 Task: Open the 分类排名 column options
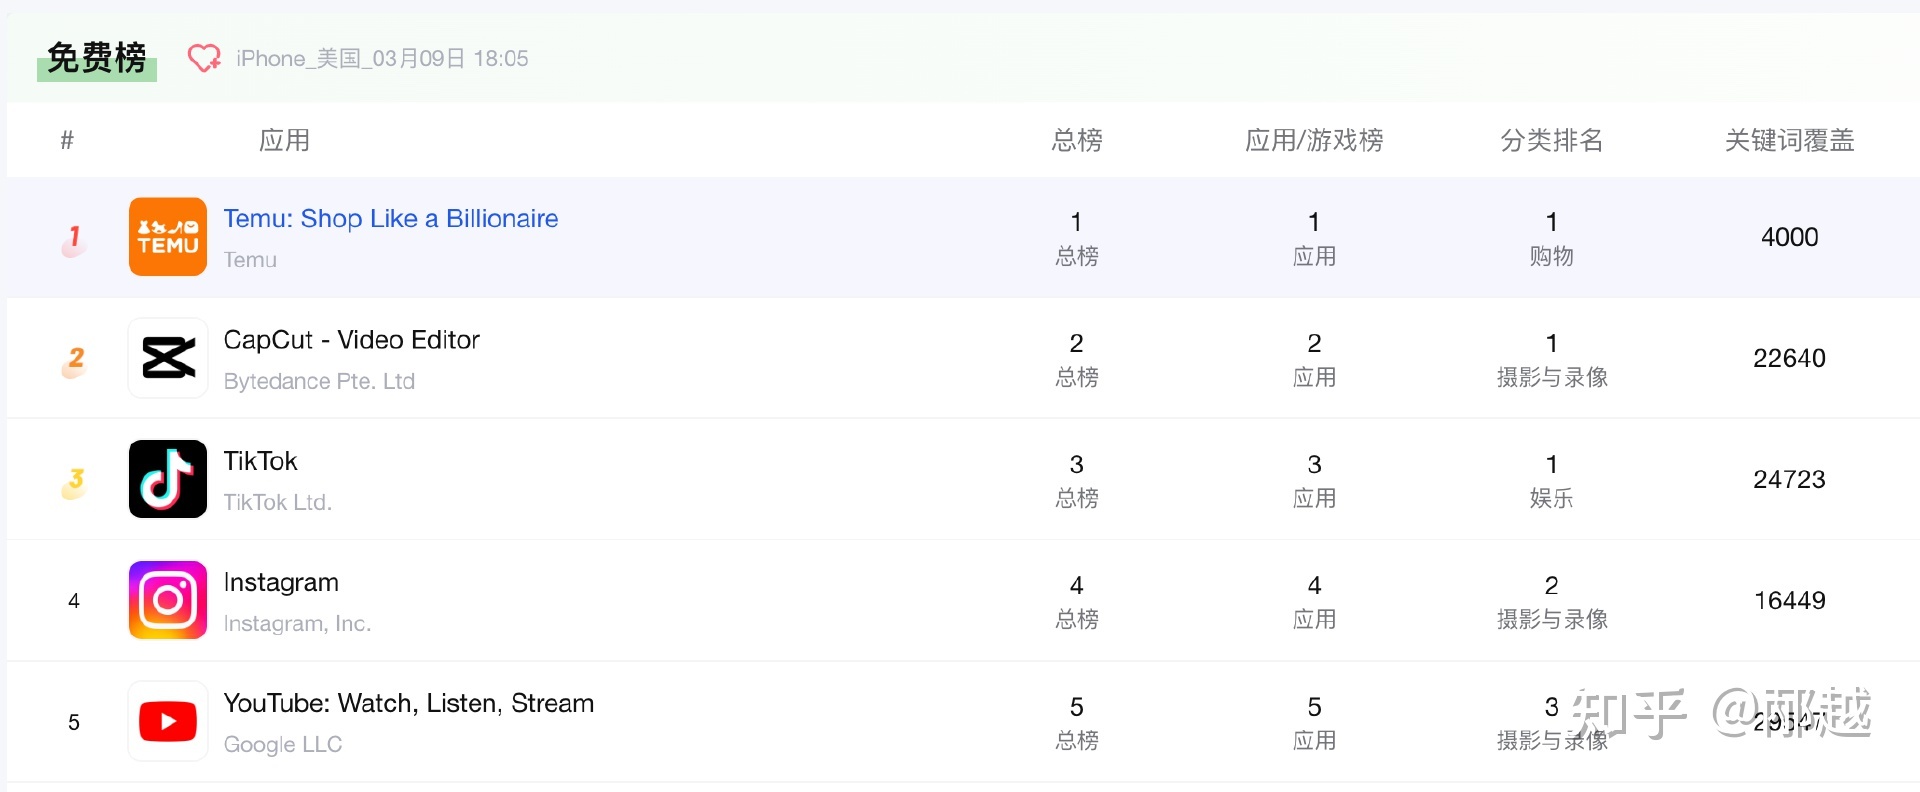coord(1551,140)
